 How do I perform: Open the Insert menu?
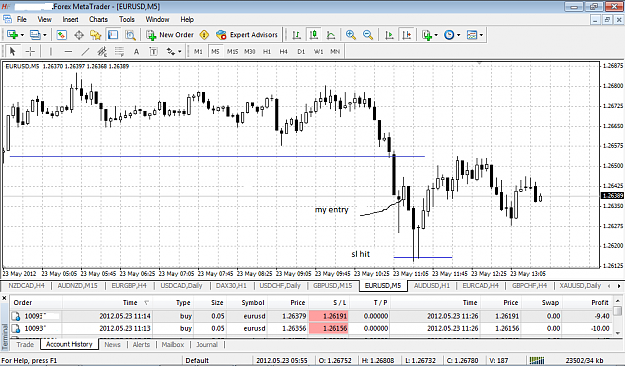click(70, 19)
